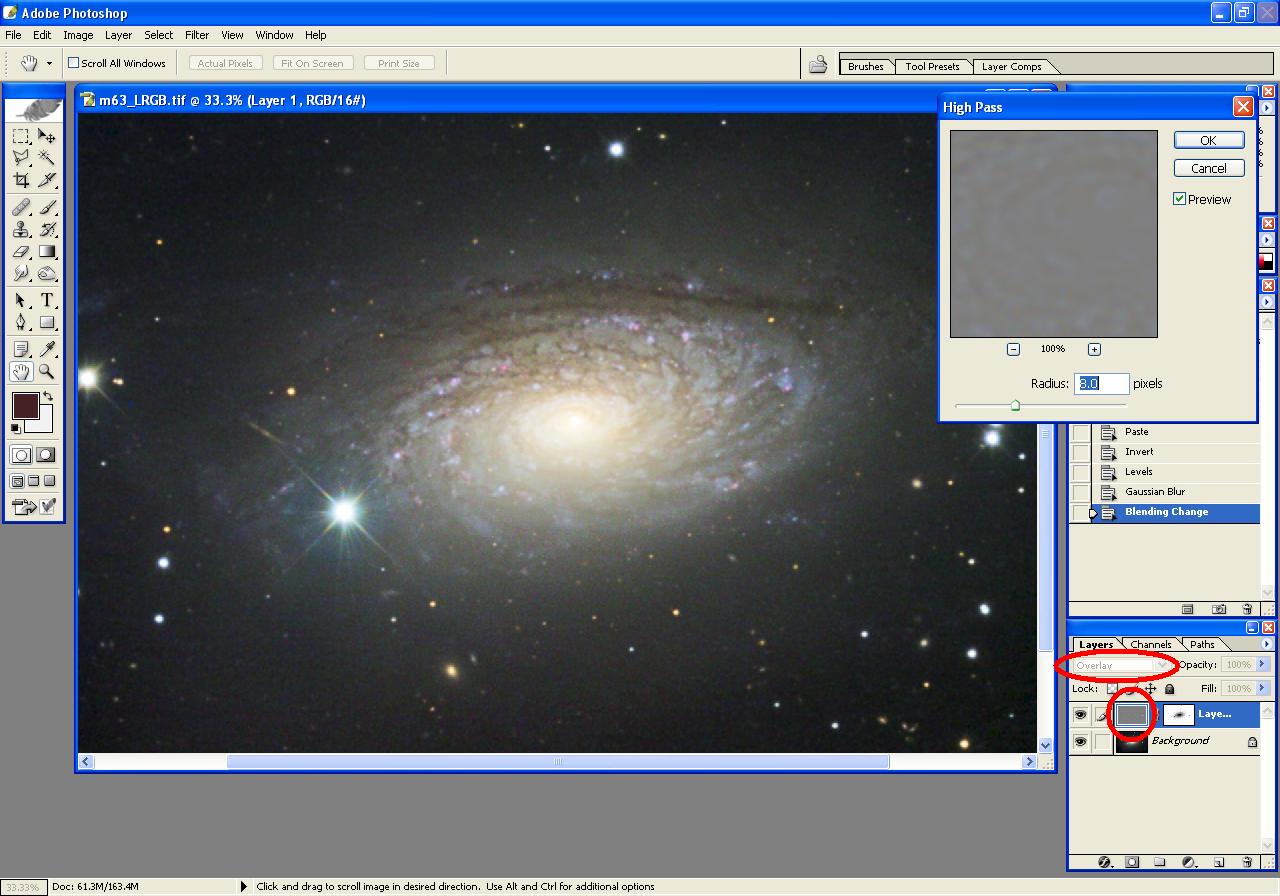Open the Hand tool preset picker

[x=49, y=63]
